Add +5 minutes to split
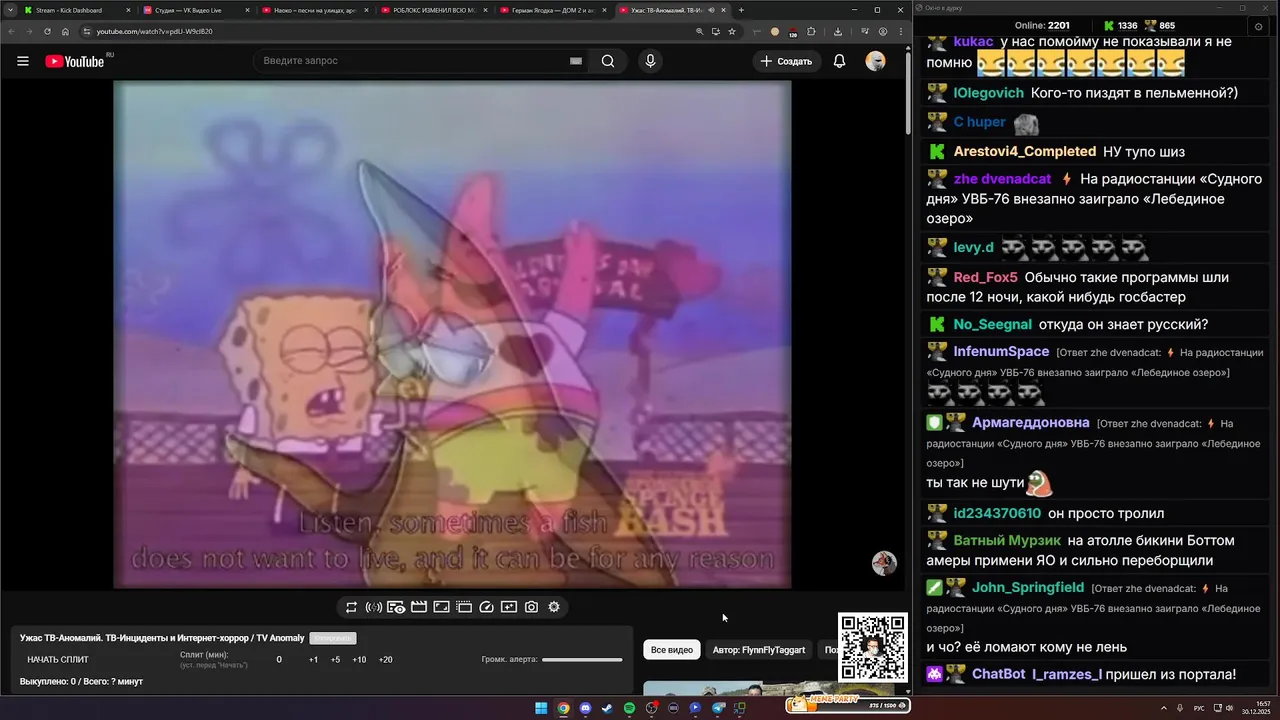1280x720 pixels. tap(335, 660)
